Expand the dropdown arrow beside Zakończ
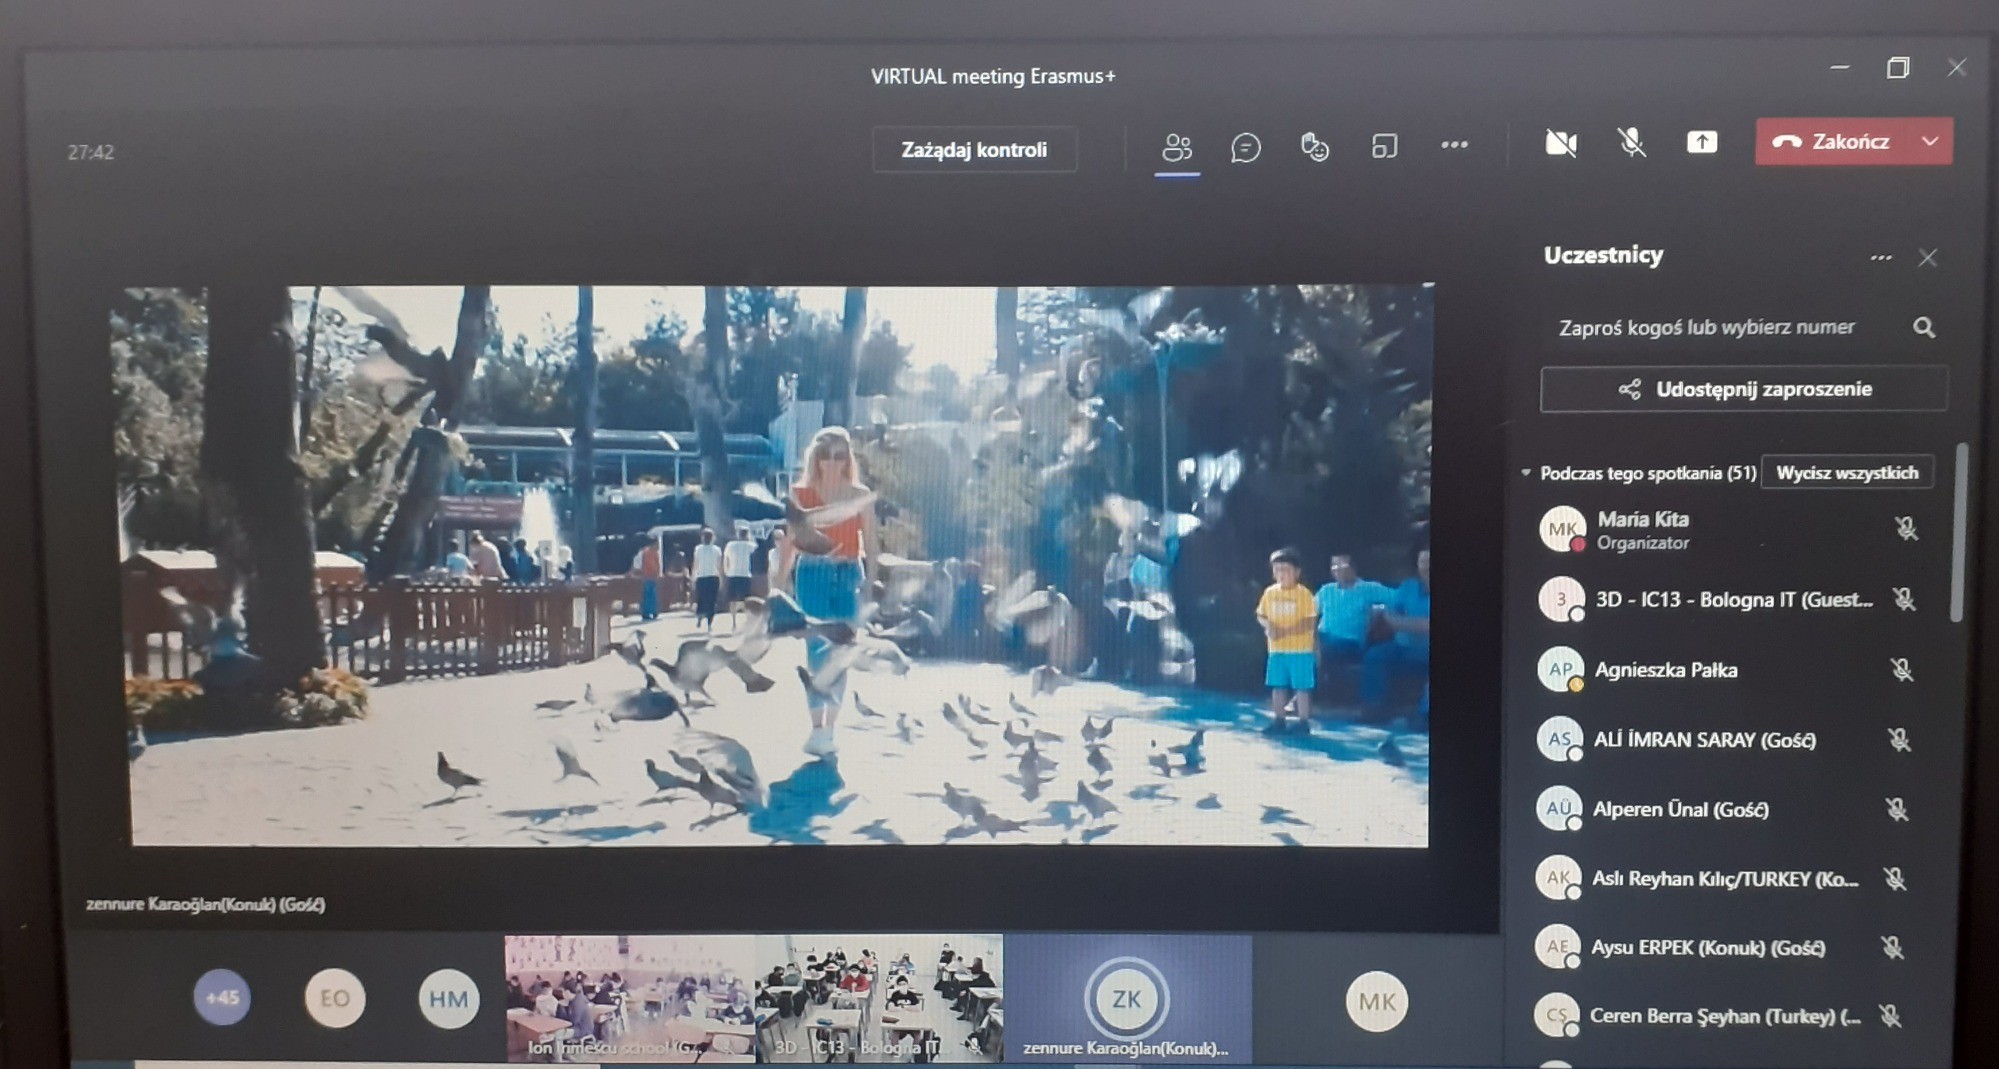The height and width of the screenshot is (1069, 1999). point(1930,142)
